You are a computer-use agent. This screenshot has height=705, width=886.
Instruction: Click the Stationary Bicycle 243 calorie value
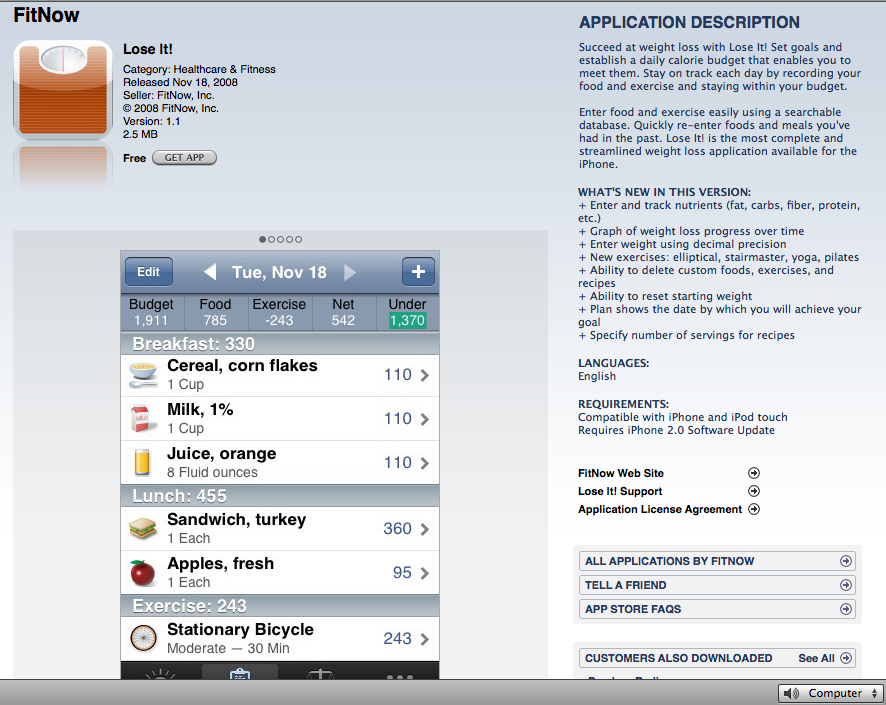click(397, 638)
